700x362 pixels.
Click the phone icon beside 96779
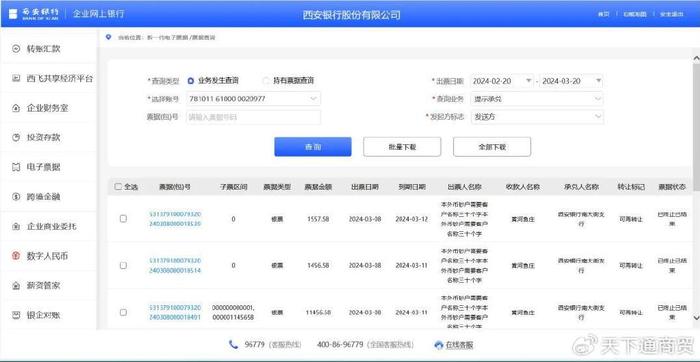tap(233, 345)
